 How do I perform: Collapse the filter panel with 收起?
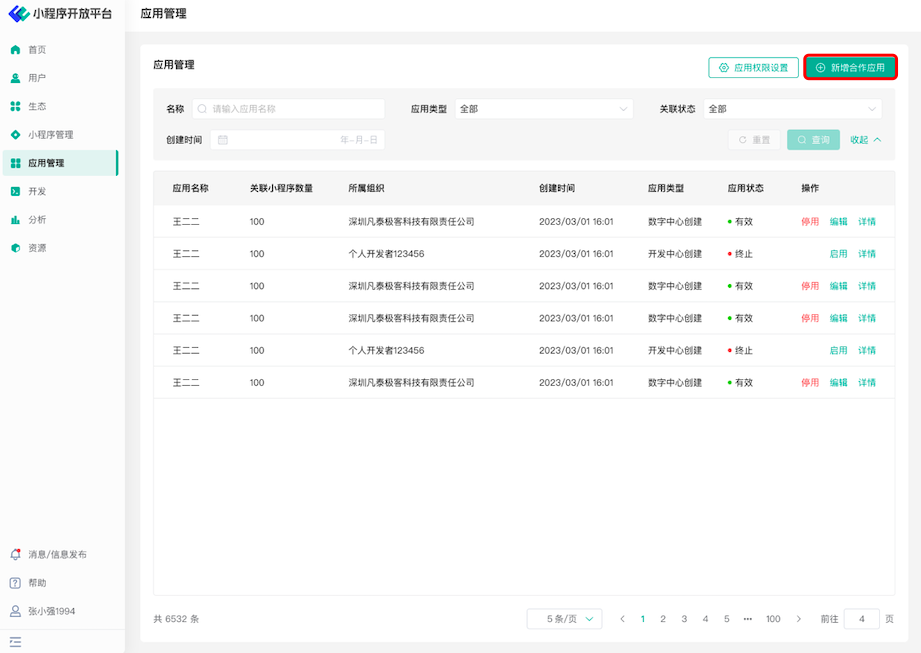[865, 140]
